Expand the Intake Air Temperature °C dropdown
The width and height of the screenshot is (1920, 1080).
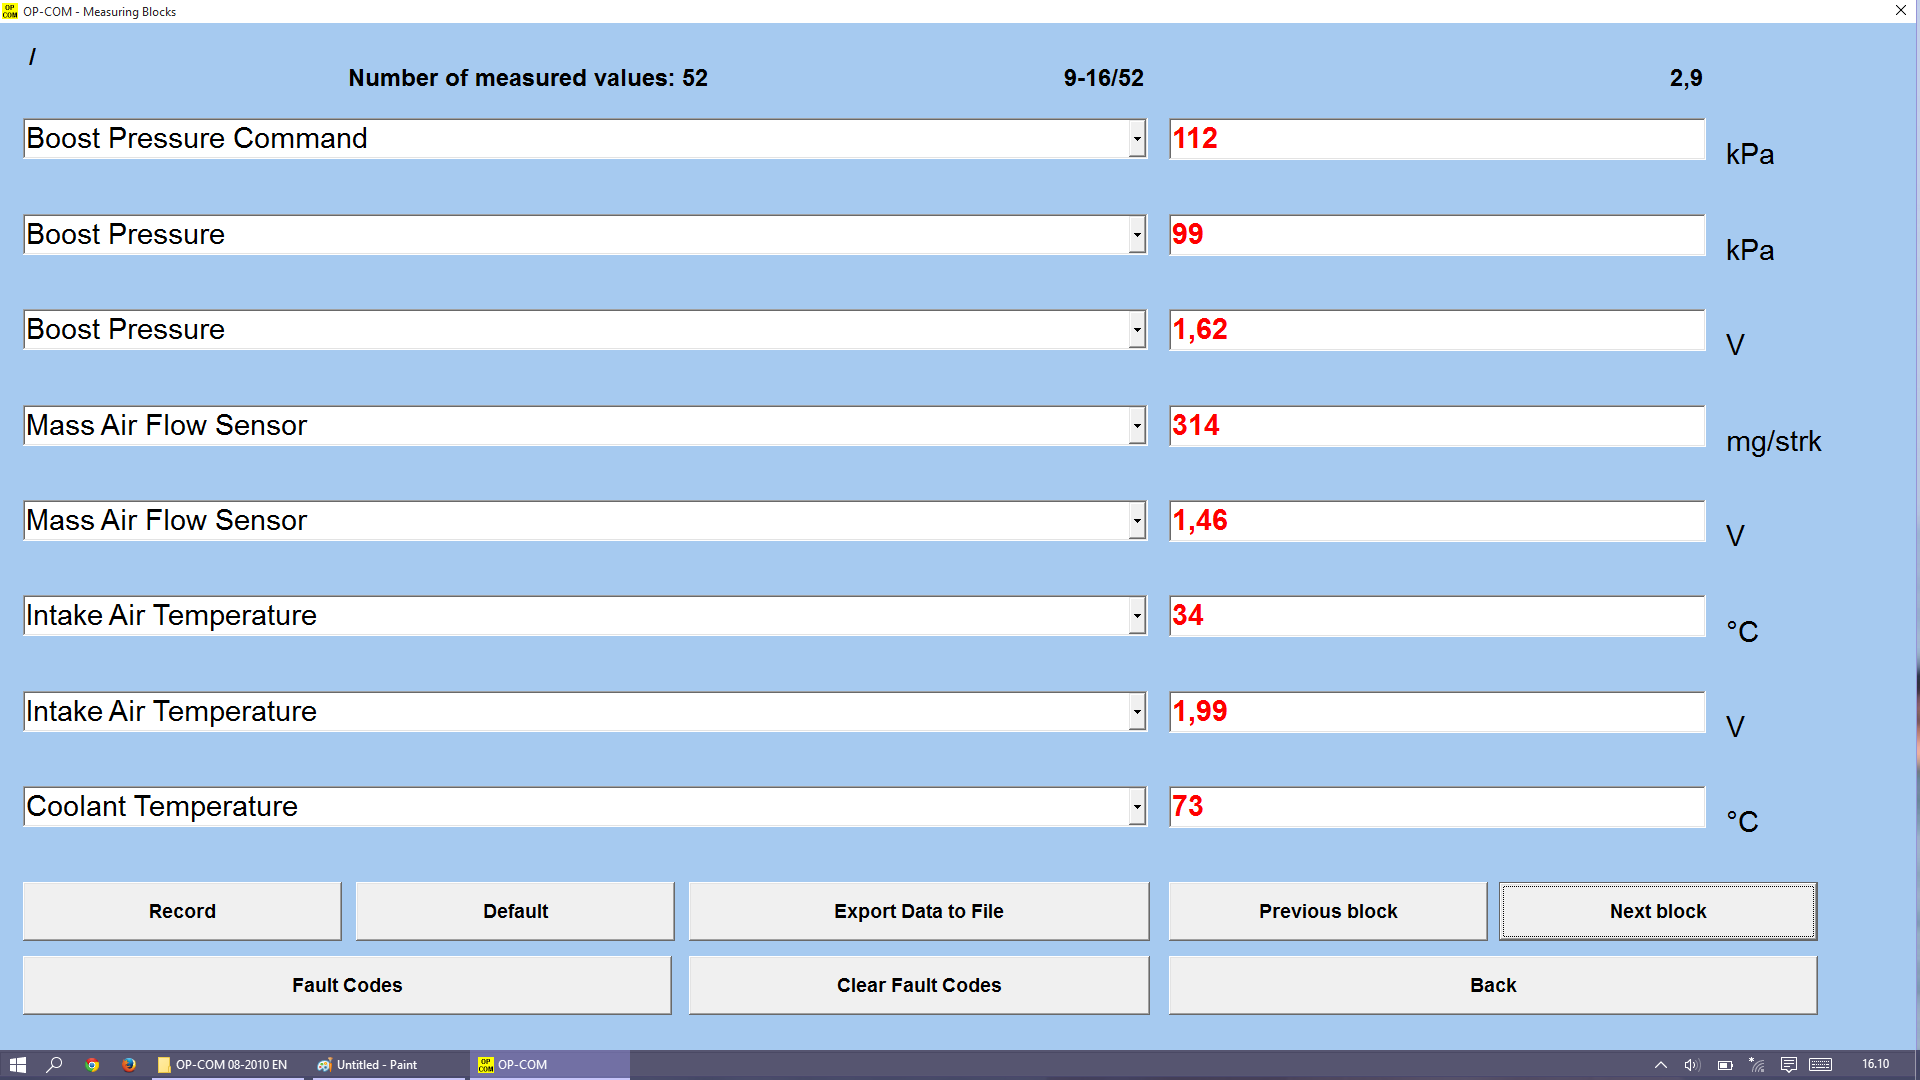click(1137, 616)
